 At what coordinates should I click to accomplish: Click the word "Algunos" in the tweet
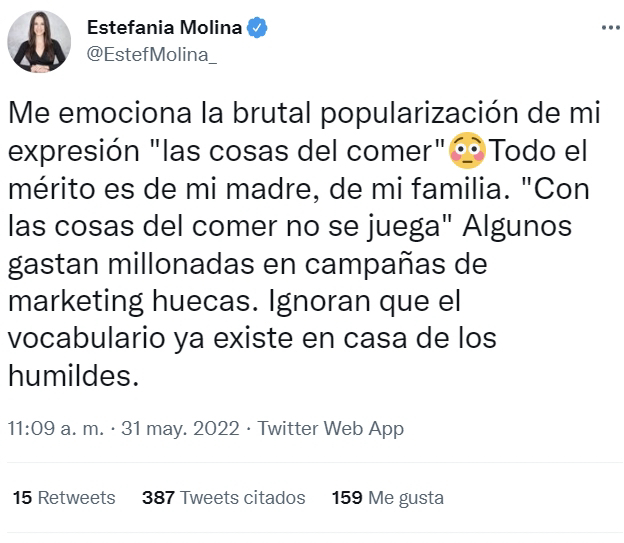[529, 226]
